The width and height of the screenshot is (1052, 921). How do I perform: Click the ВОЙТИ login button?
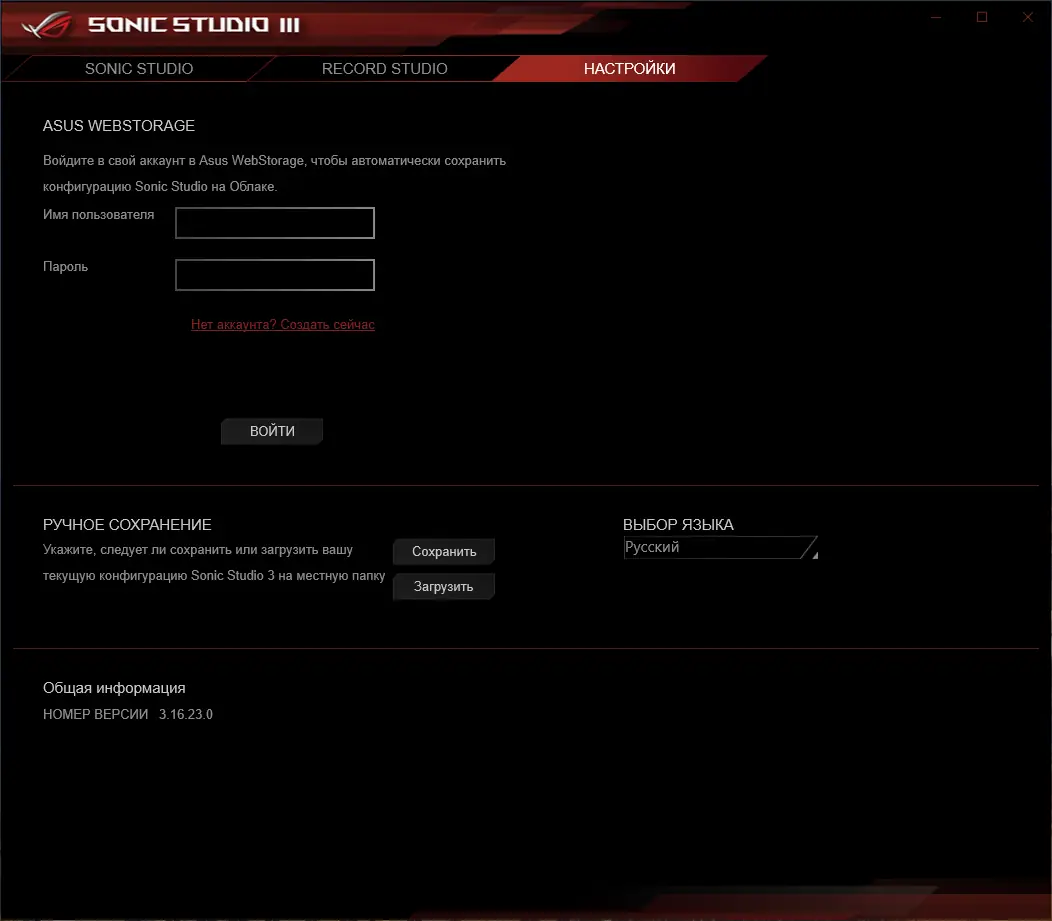click(272, 431)
